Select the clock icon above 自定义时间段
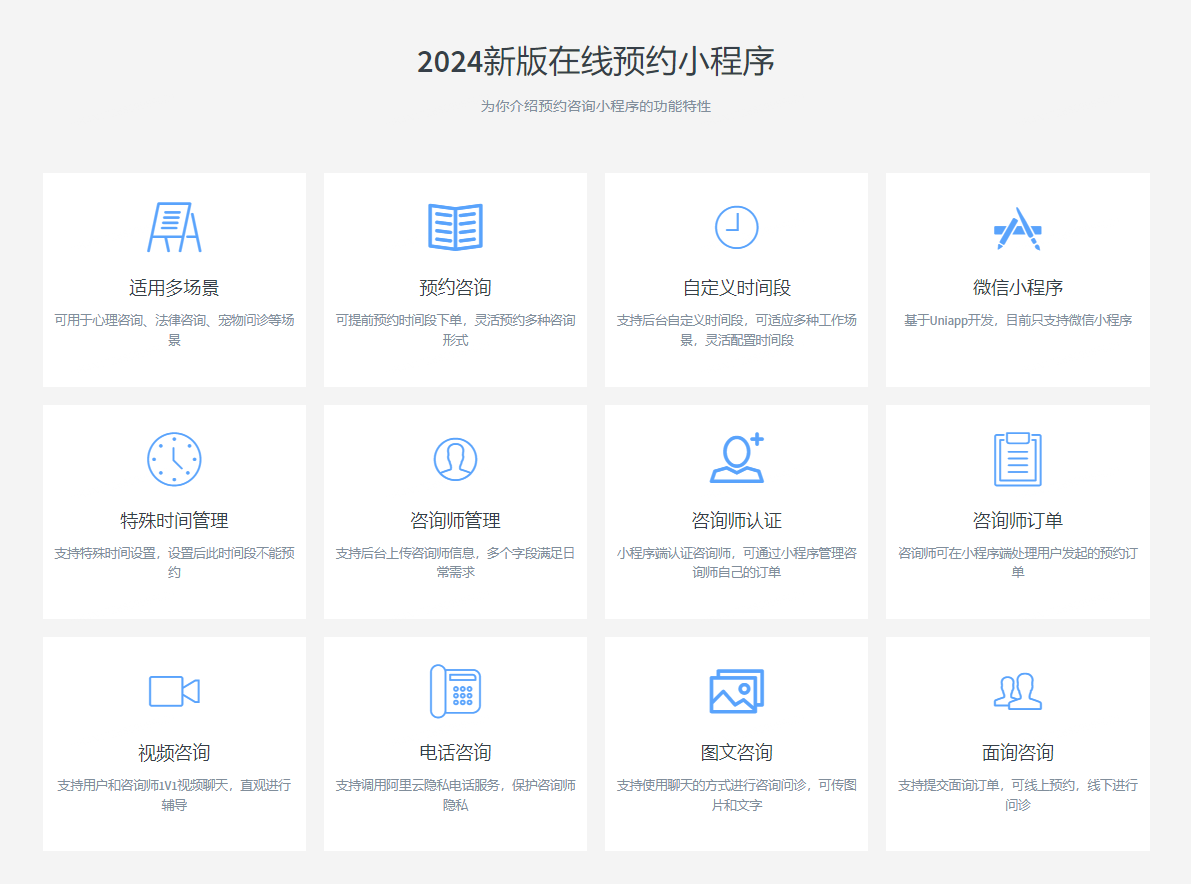 tap(736, 227)
